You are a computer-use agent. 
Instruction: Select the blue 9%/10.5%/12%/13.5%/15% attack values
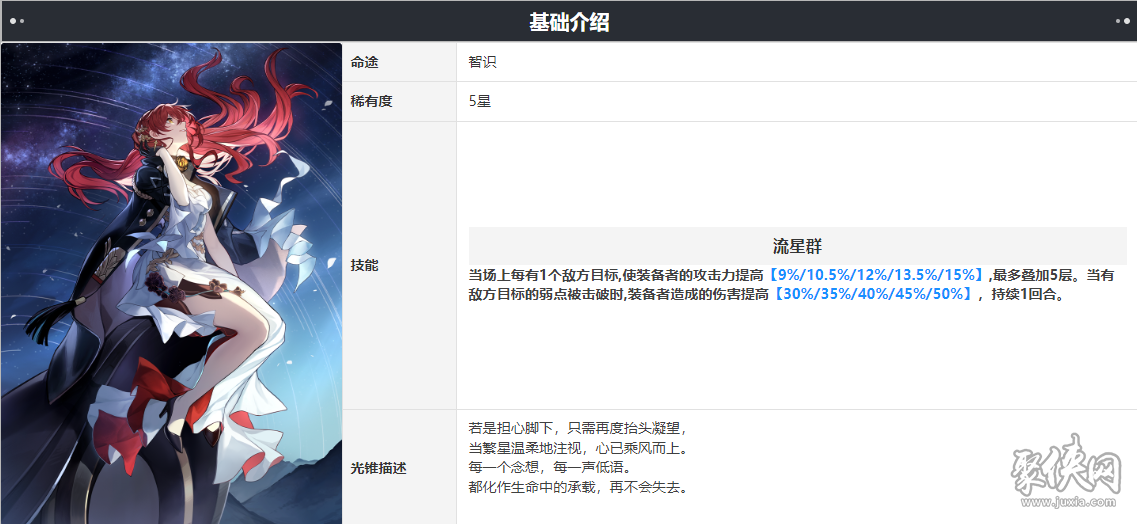(876, 275)
